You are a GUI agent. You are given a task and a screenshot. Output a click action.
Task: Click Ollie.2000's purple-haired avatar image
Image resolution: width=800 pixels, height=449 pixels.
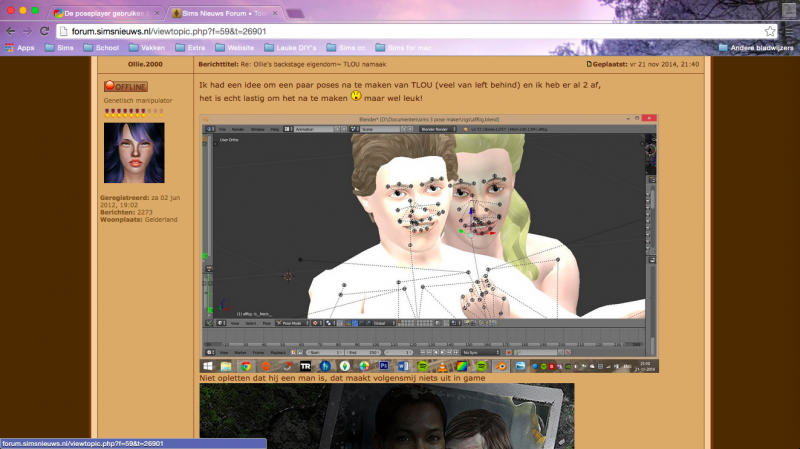134,153
